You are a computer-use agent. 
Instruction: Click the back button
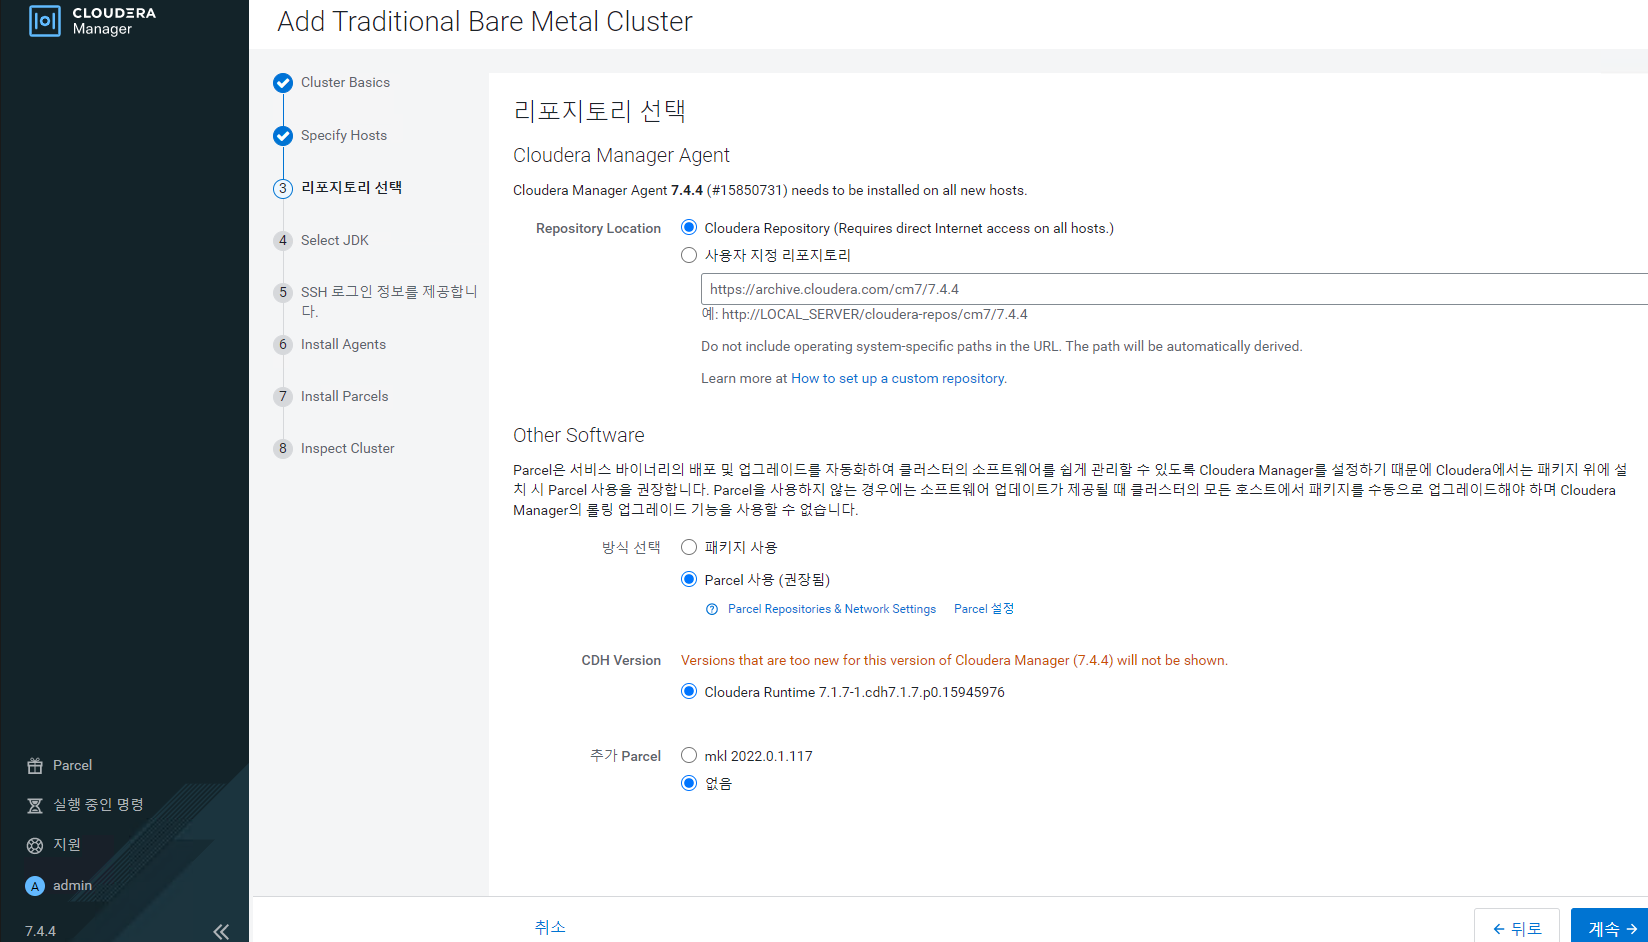point(1517,927)
